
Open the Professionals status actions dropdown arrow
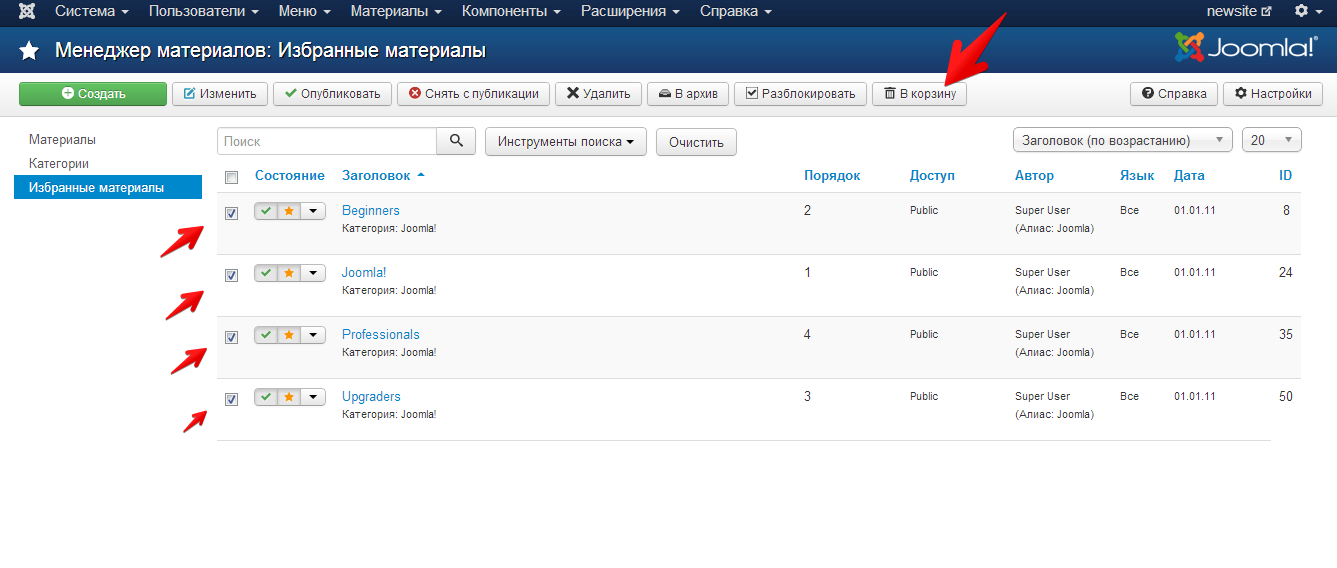click(x=313, y=335)
